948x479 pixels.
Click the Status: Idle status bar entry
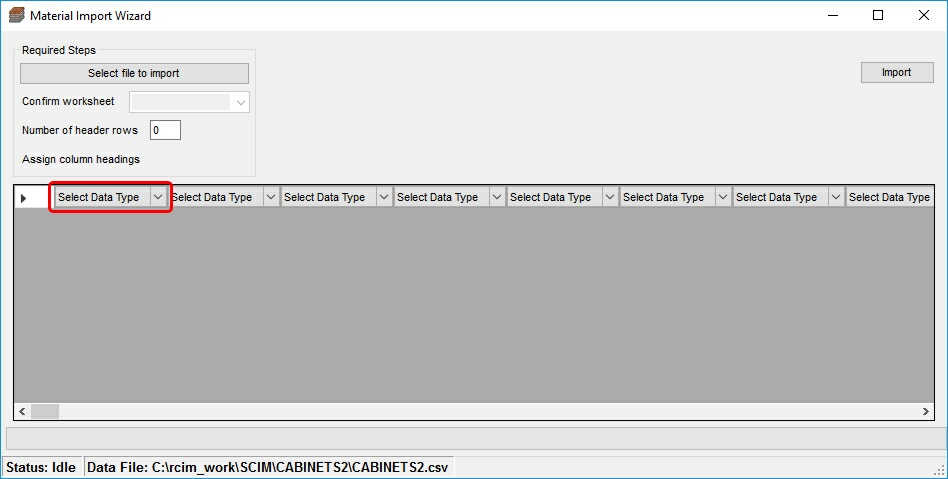41,468
